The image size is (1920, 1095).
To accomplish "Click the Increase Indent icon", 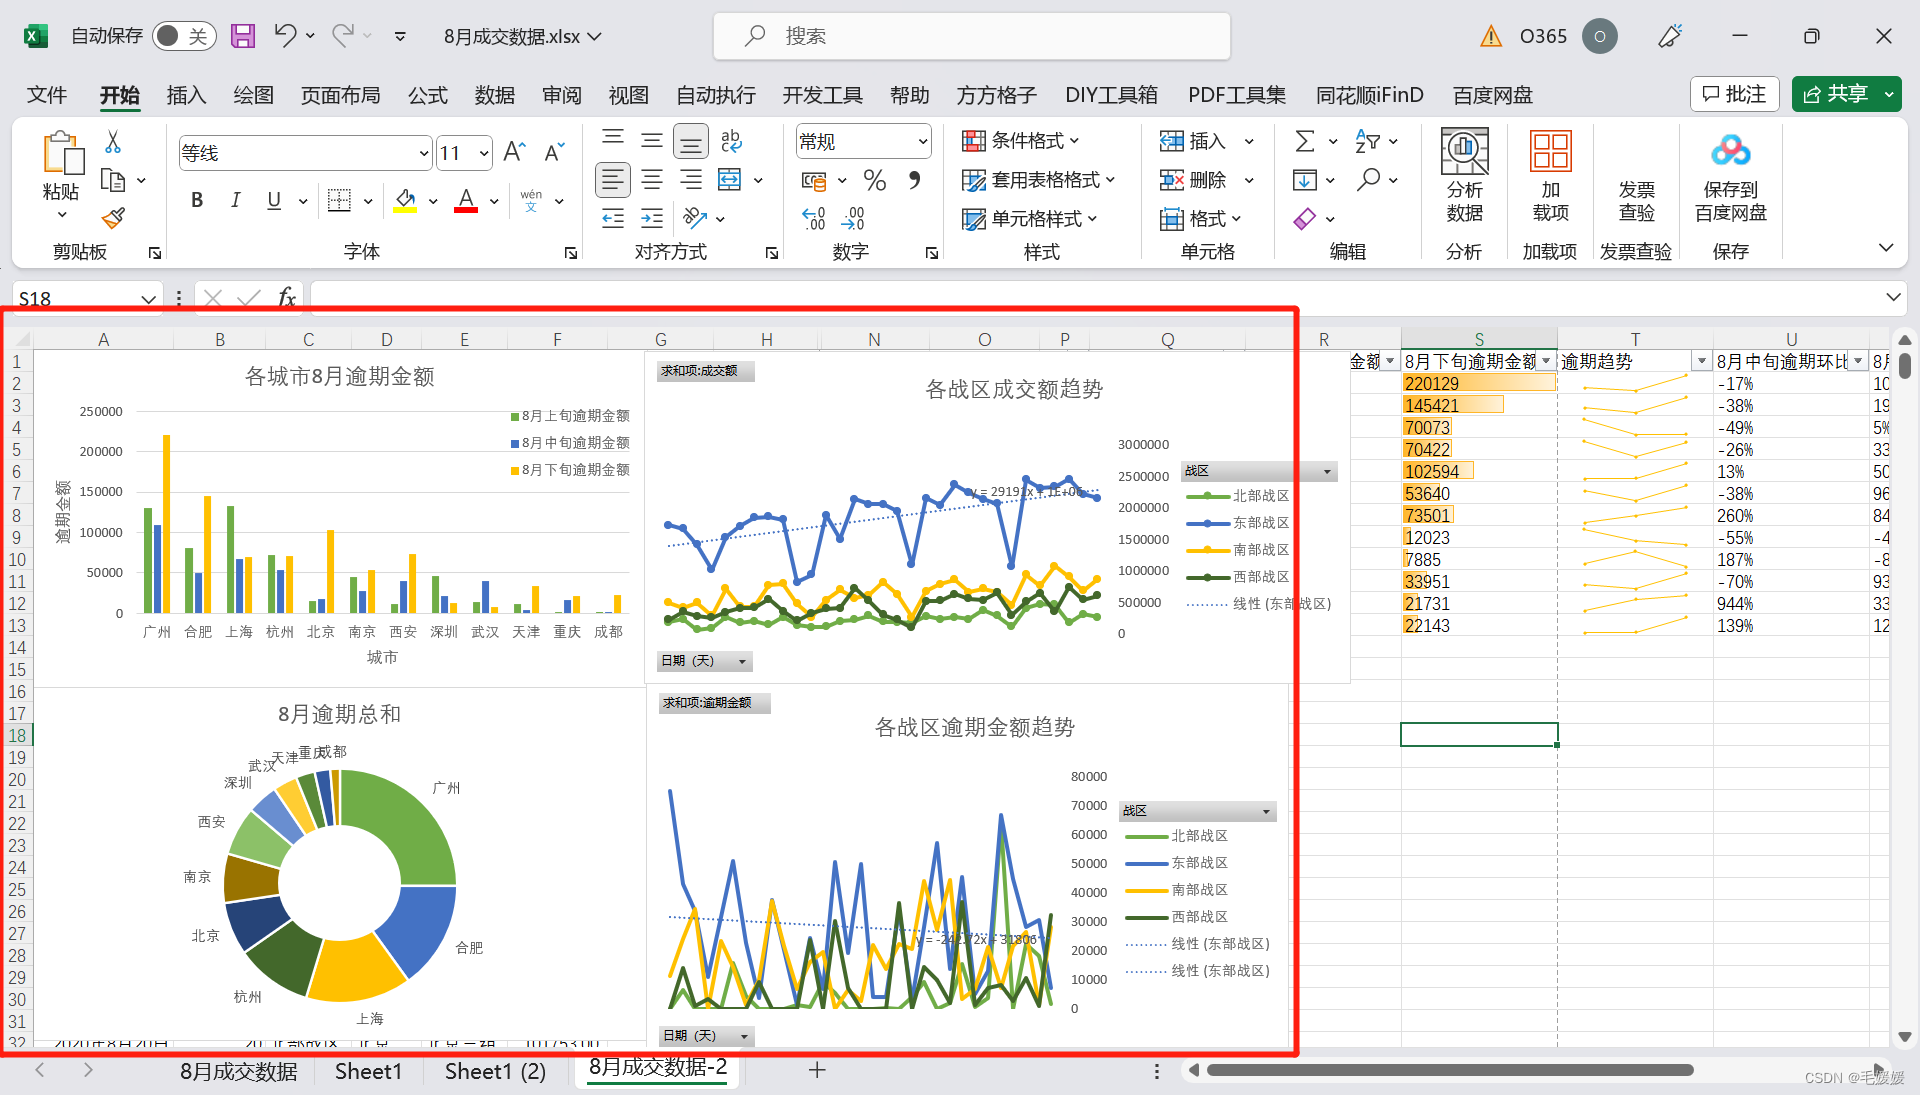I will click(x=652, y=218).
